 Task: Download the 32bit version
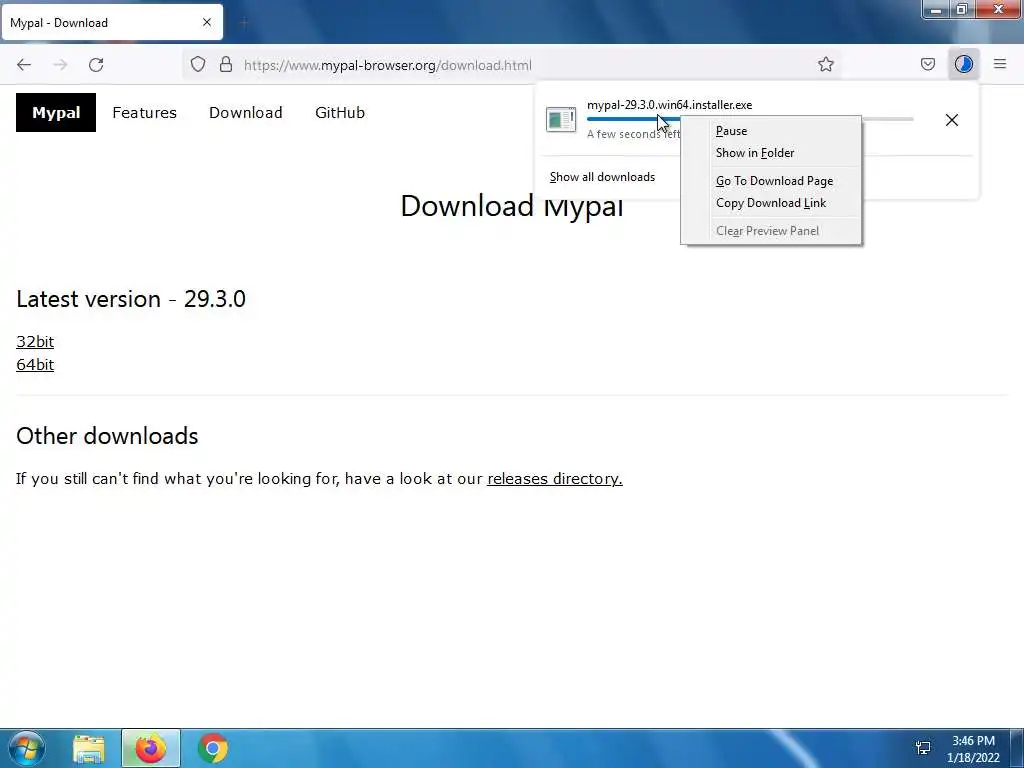click(35, 342)
